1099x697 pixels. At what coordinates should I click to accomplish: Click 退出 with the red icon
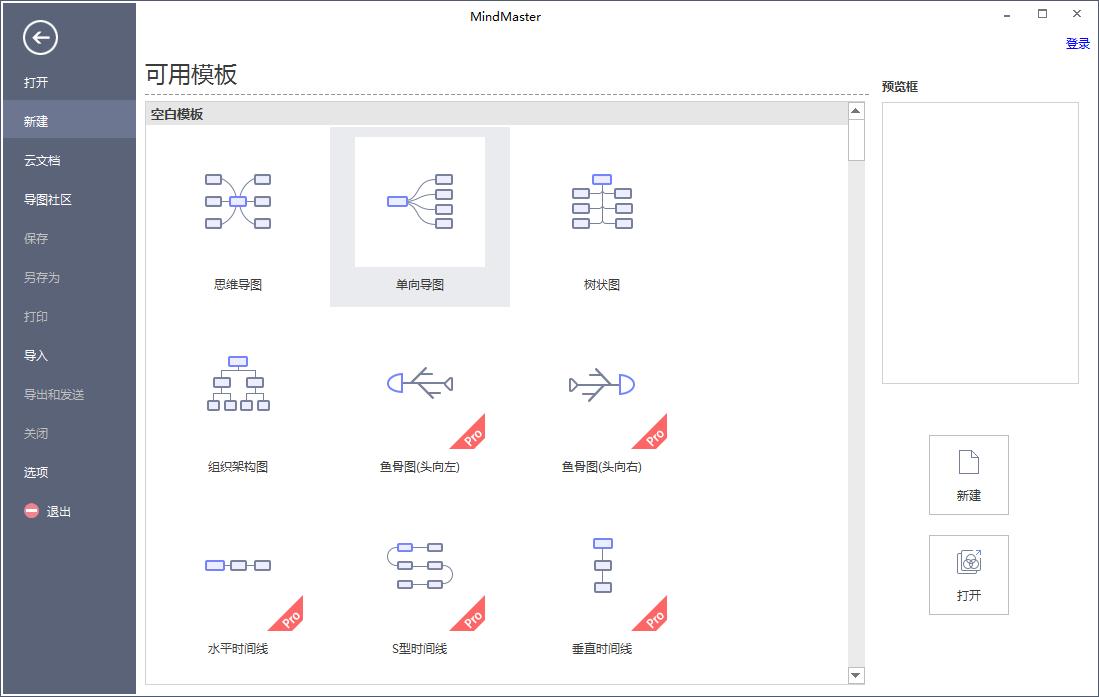[x=47, y=511]
